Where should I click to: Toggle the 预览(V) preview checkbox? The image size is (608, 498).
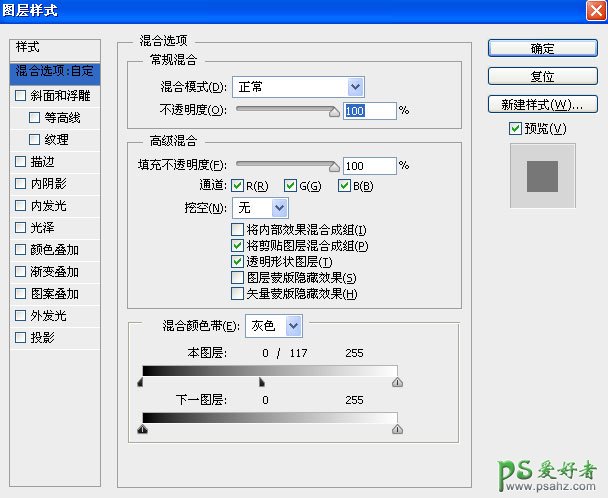515,128
